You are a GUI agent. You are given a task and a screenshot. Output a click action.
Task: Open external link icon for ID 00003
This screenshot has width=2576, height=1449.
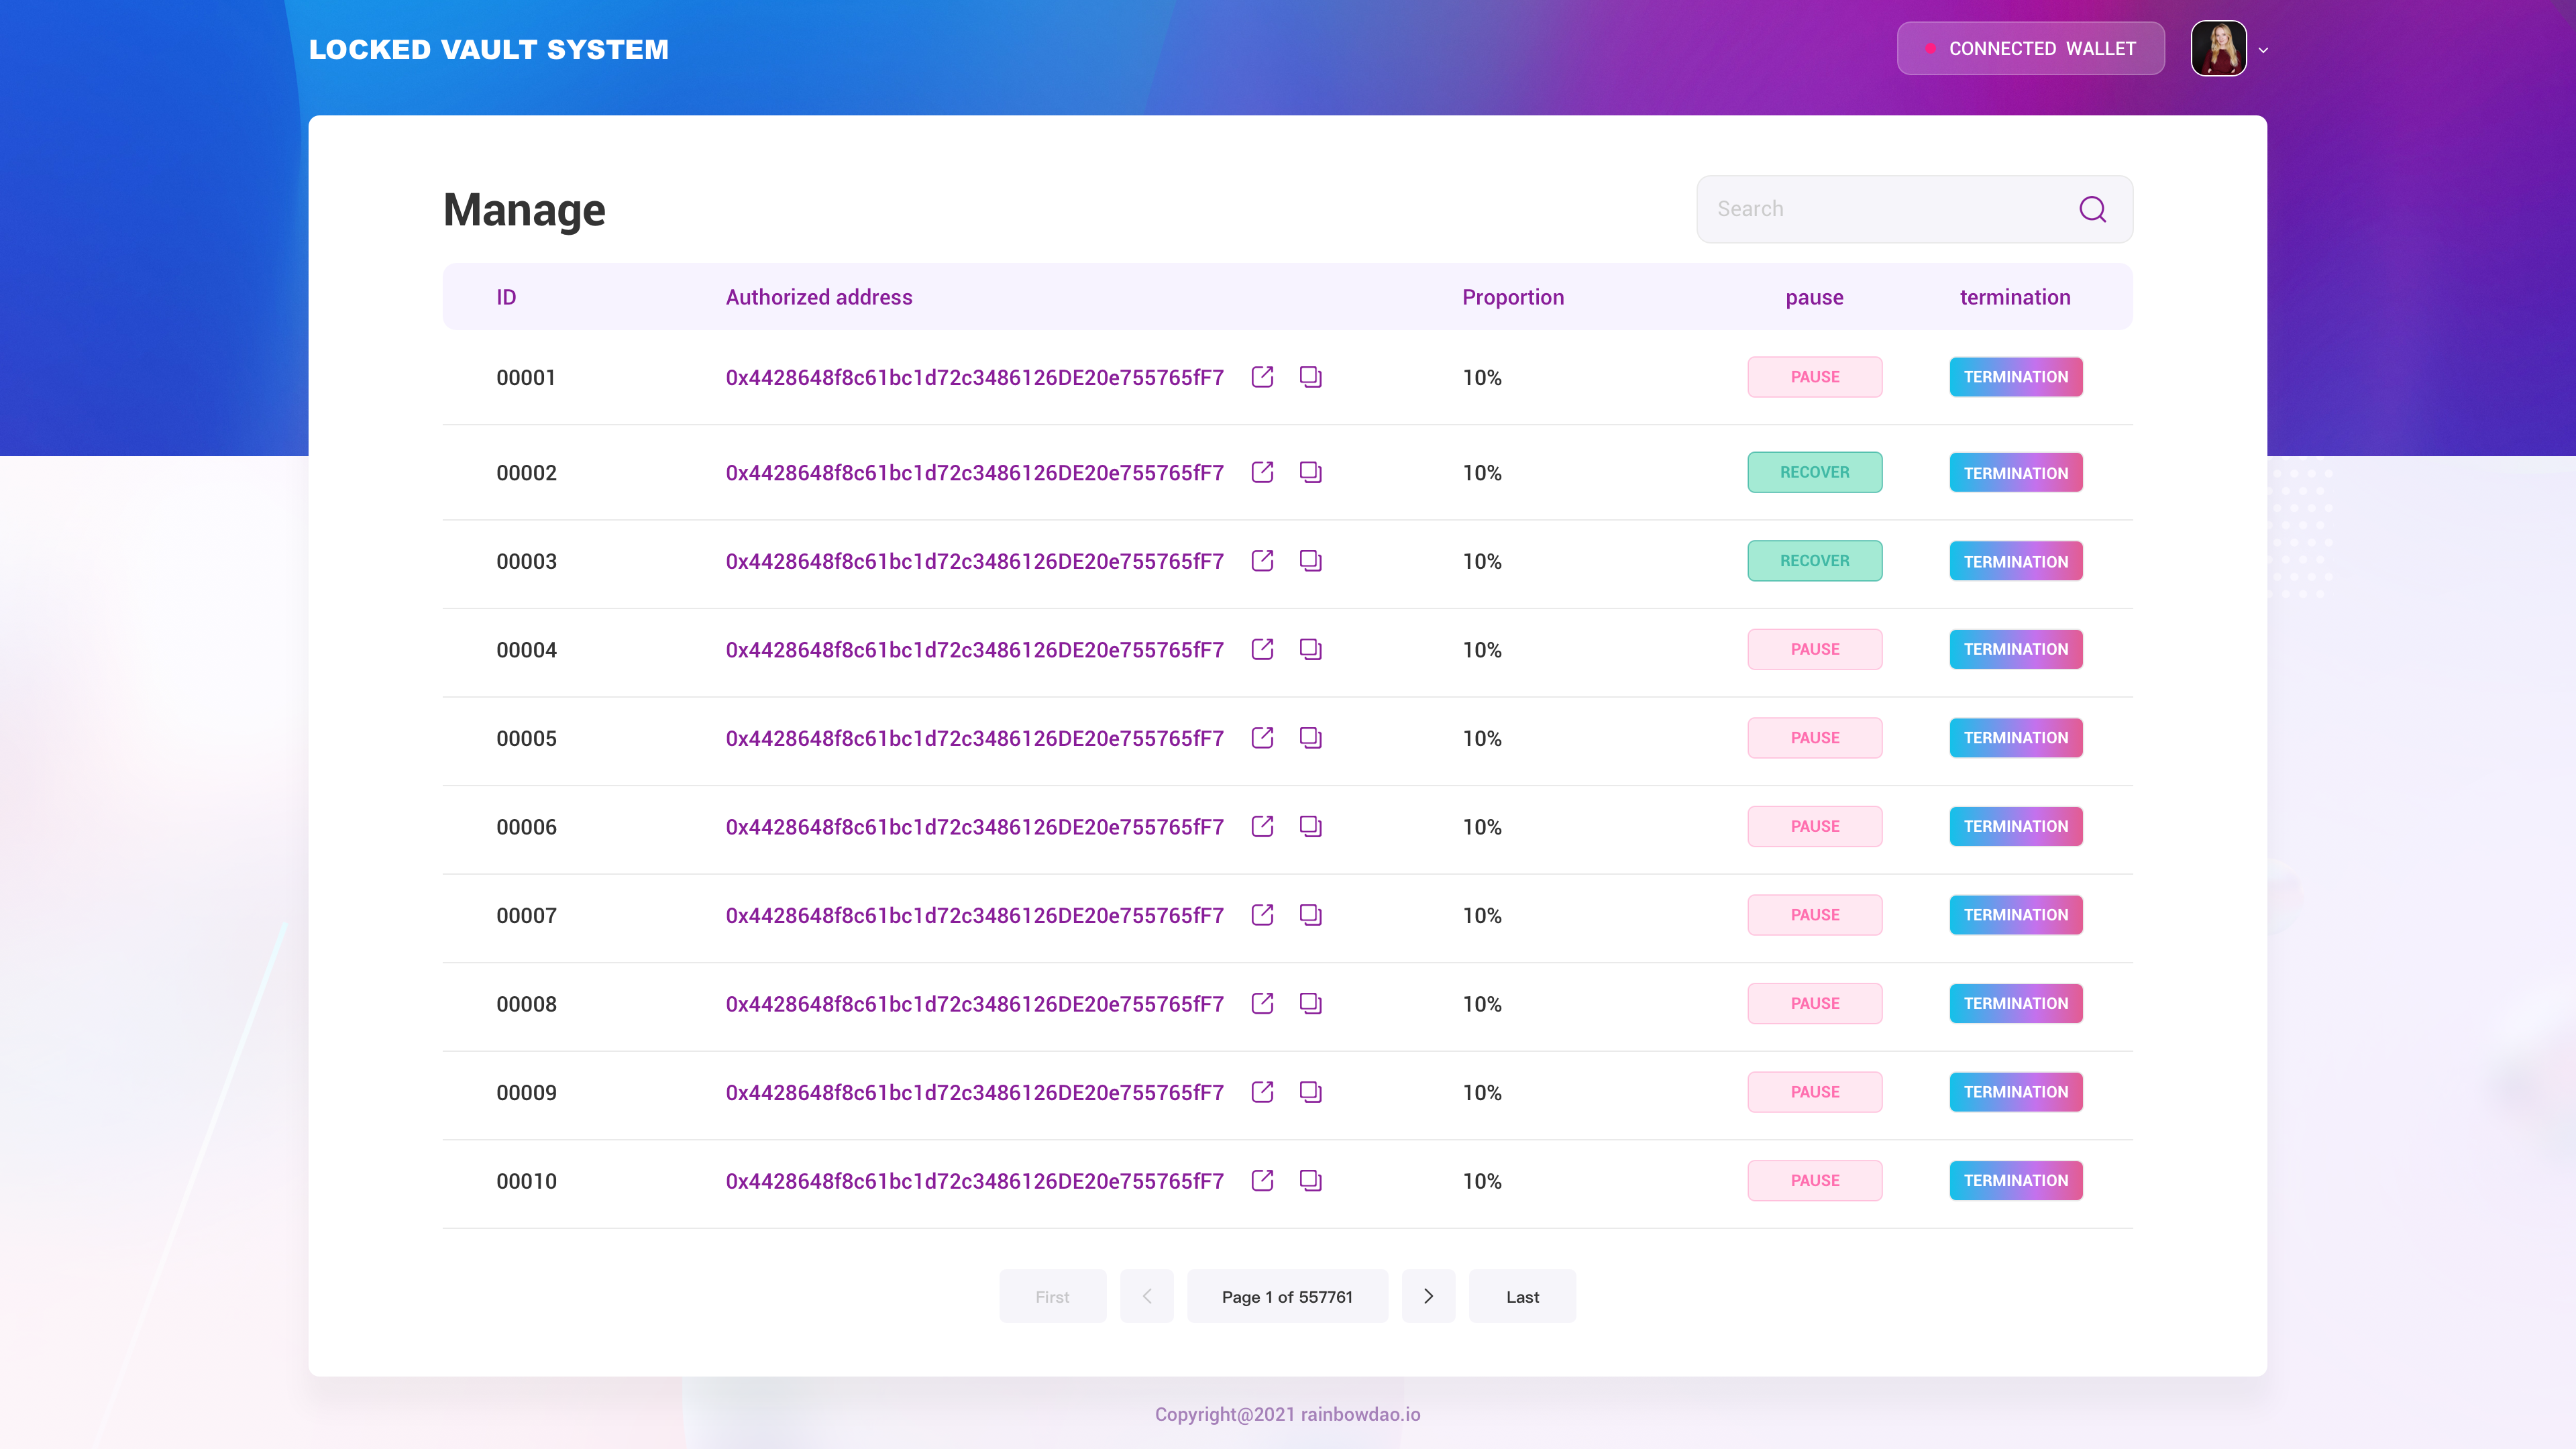pos(1262,561)
